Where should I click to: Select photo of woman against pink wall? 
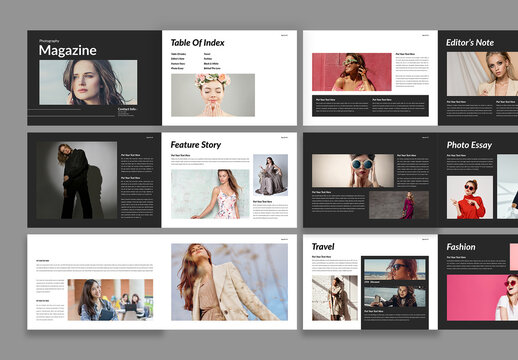pos(352,72)
